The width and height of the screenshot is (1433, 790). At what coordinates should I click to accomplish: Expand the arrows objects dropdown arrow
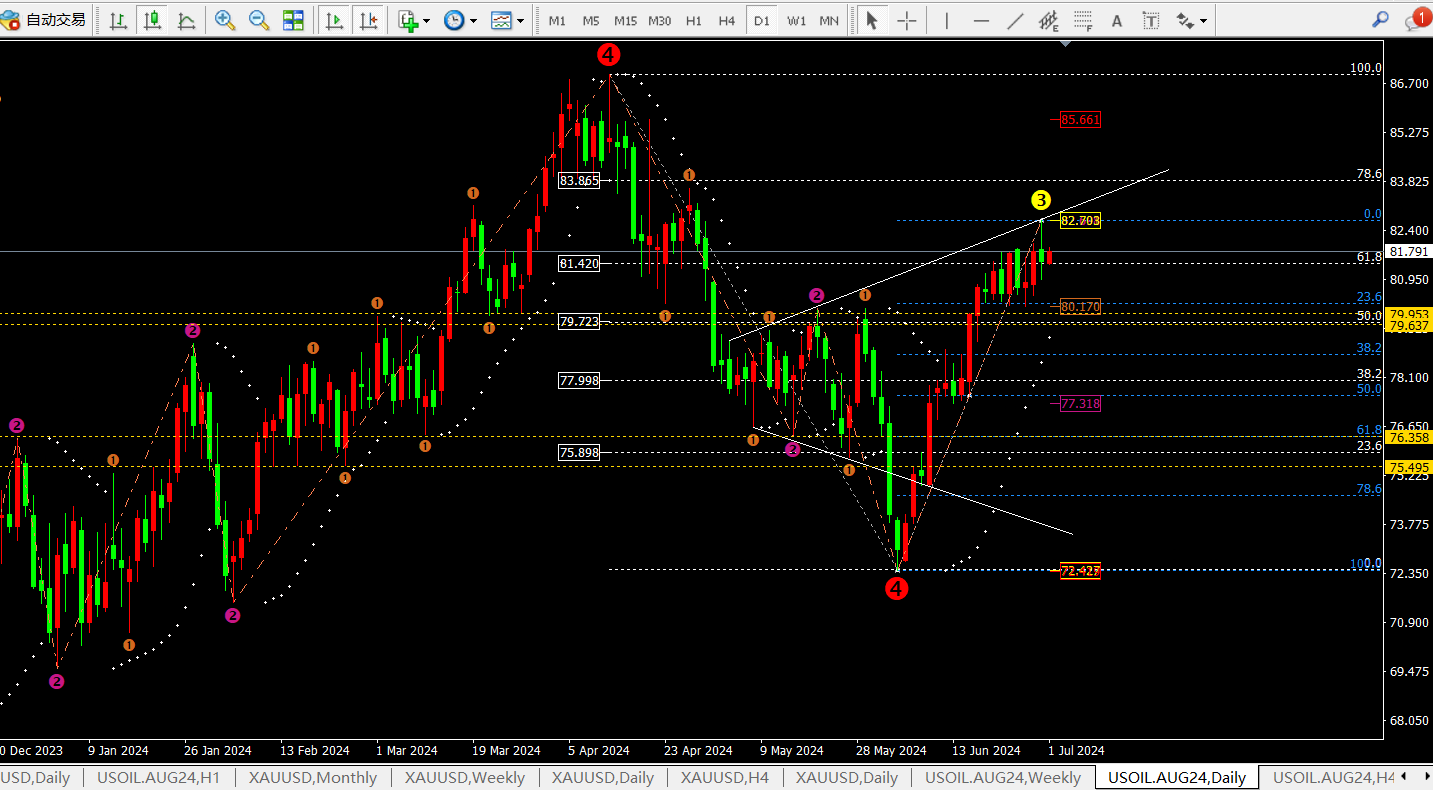[x=1203, y=21]
